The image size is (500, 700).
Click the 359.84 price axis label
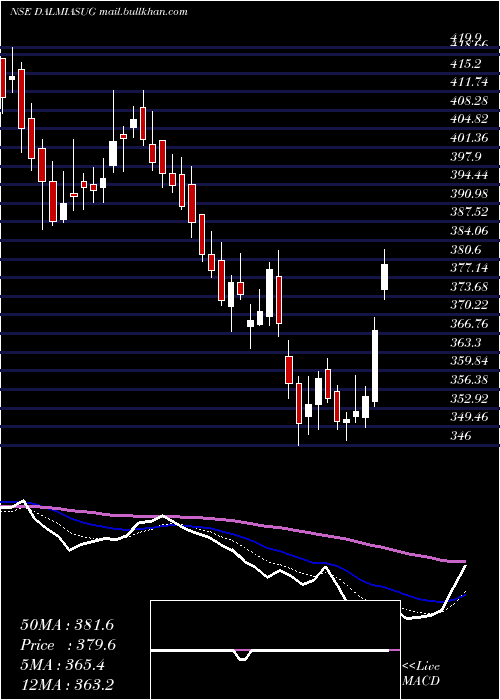(x=469, y=361)
